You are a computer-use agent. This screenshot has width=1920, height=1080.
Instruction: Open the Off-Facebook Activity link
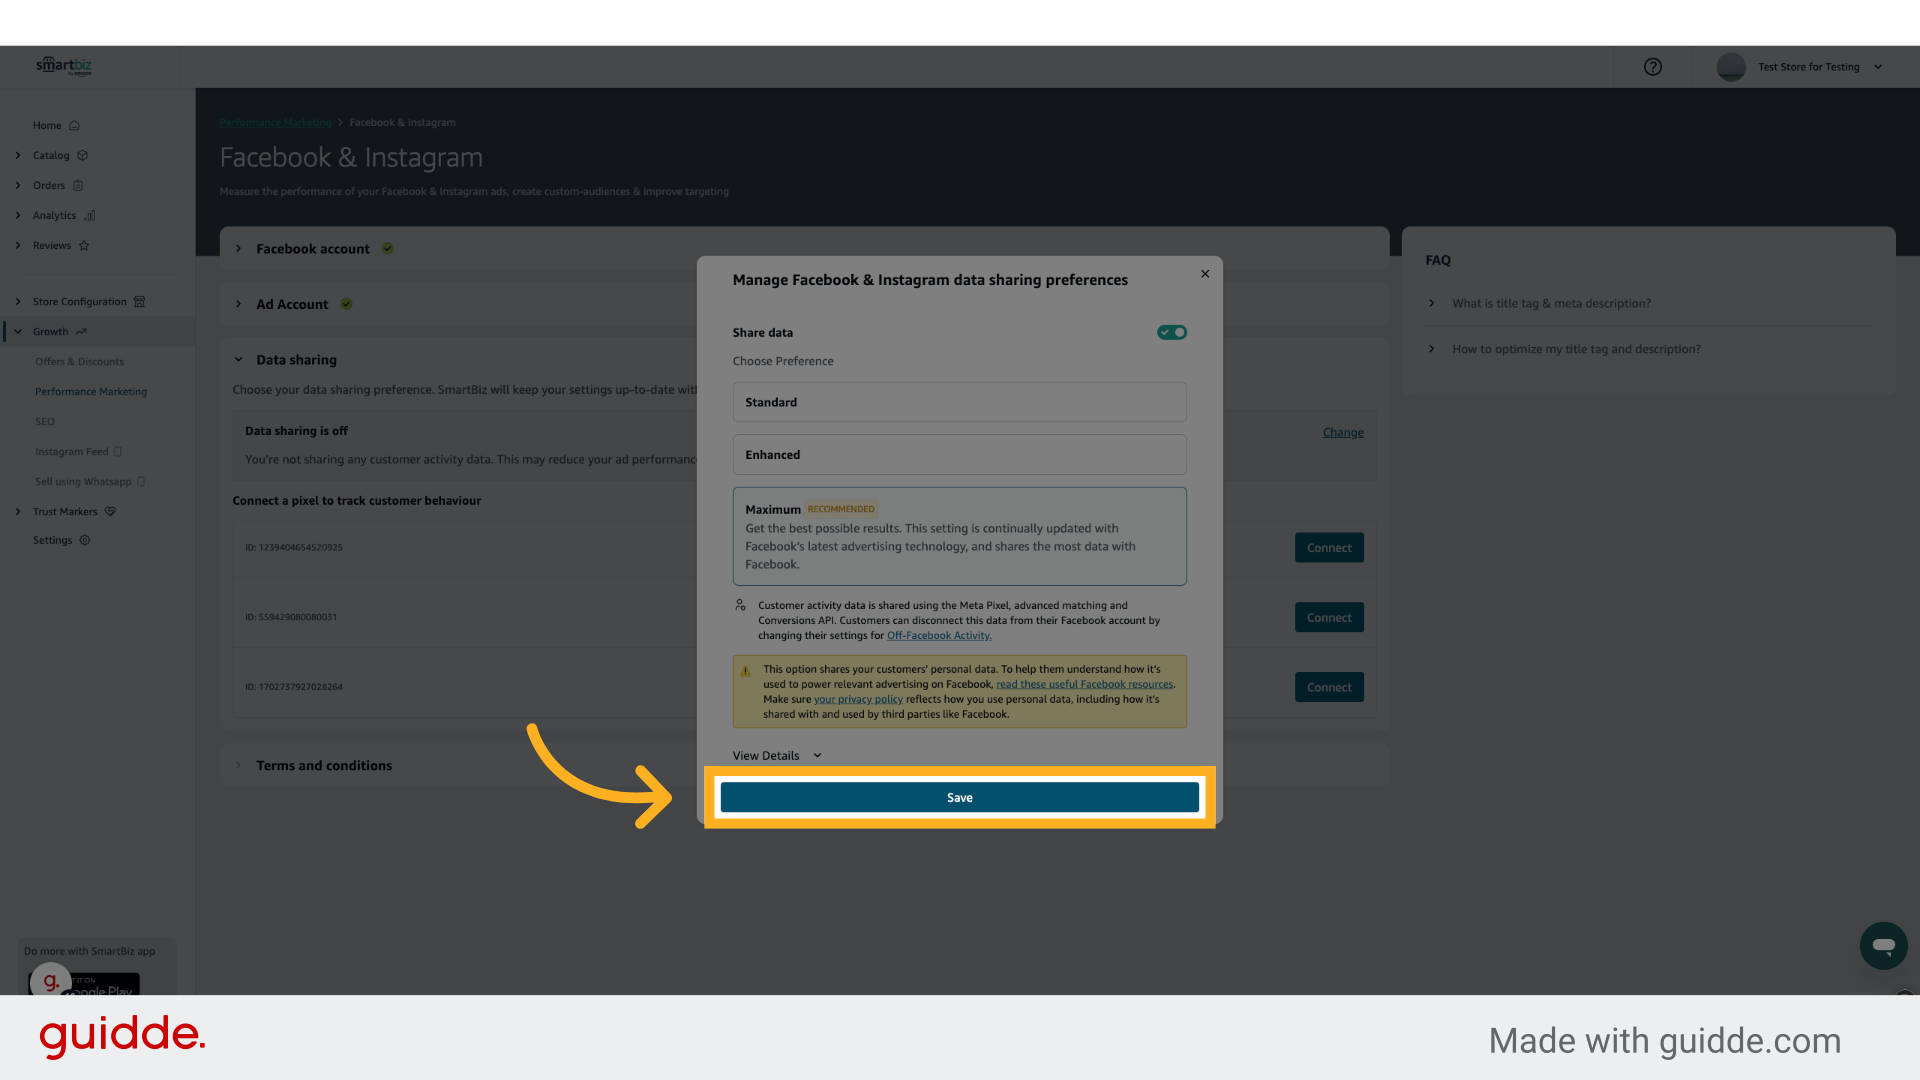pyautogui.click(x=939, y=636)
